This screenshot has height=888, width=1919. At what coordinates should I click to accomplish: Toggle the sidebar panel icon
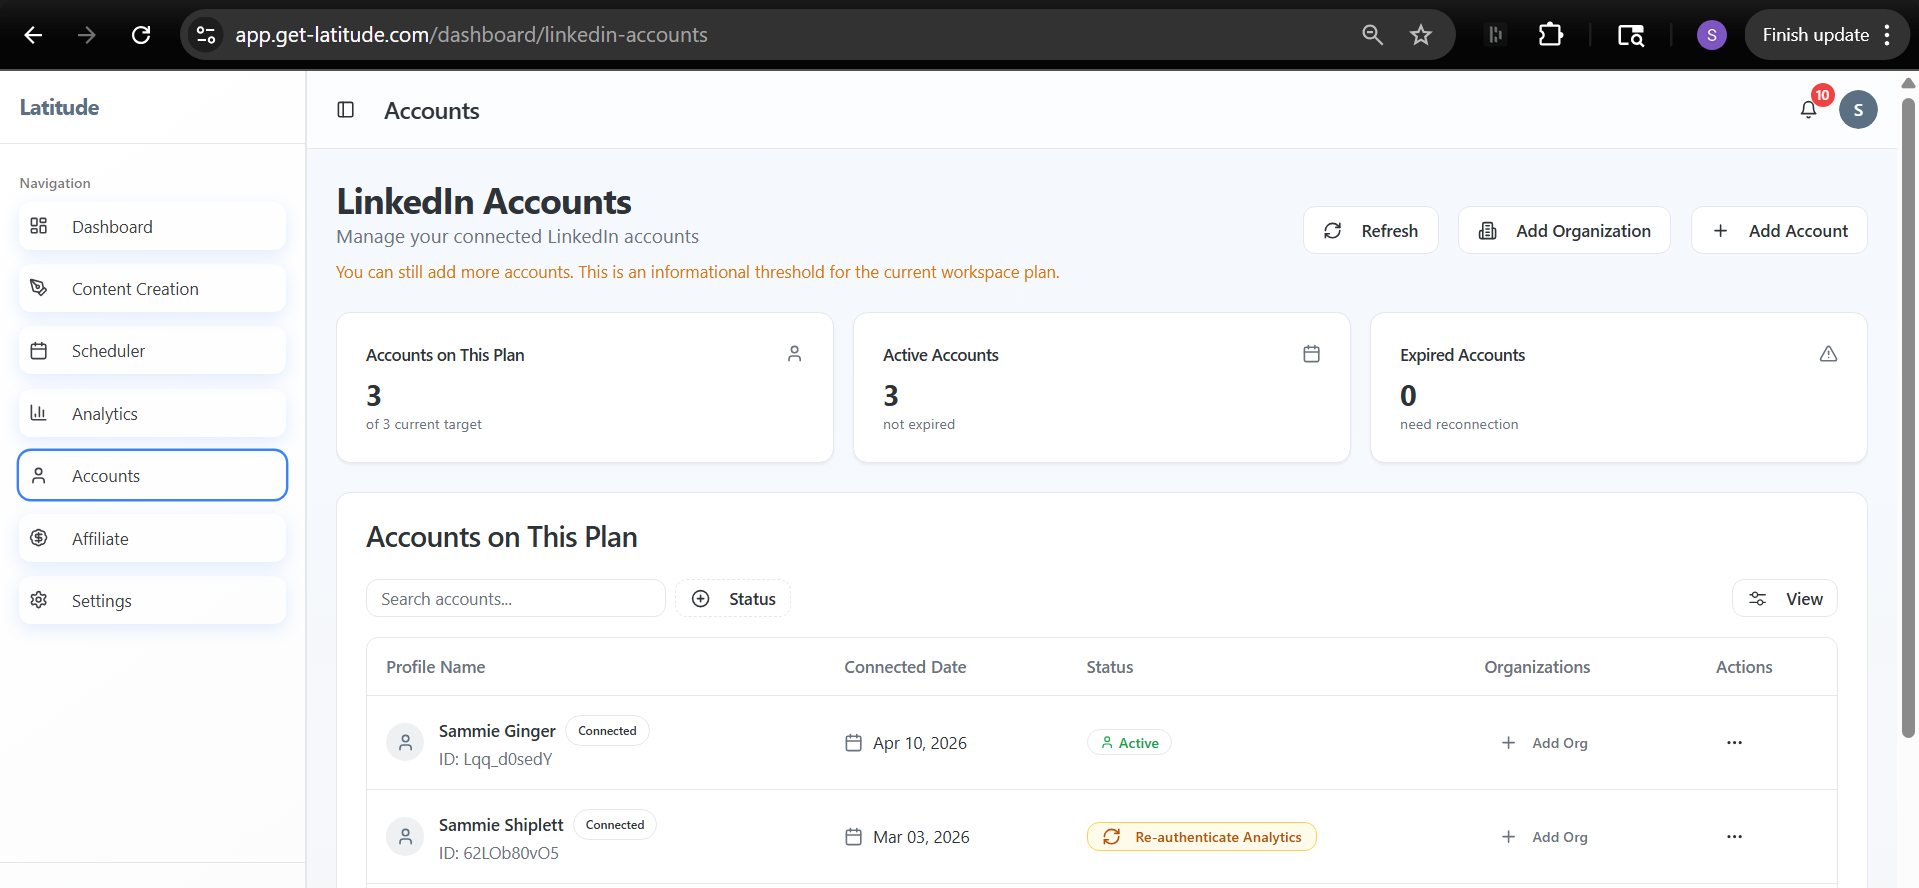[346, 110]
